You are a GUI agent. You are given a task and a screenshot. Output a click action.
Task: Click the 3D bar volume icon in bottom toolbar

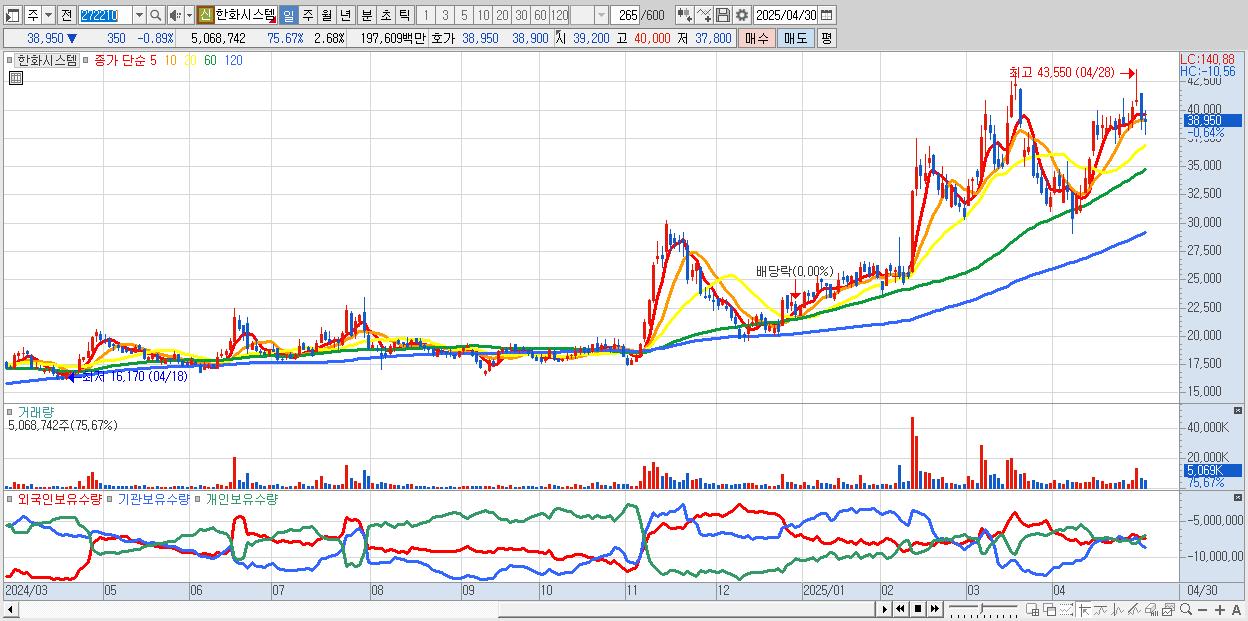pos(1151,609)
